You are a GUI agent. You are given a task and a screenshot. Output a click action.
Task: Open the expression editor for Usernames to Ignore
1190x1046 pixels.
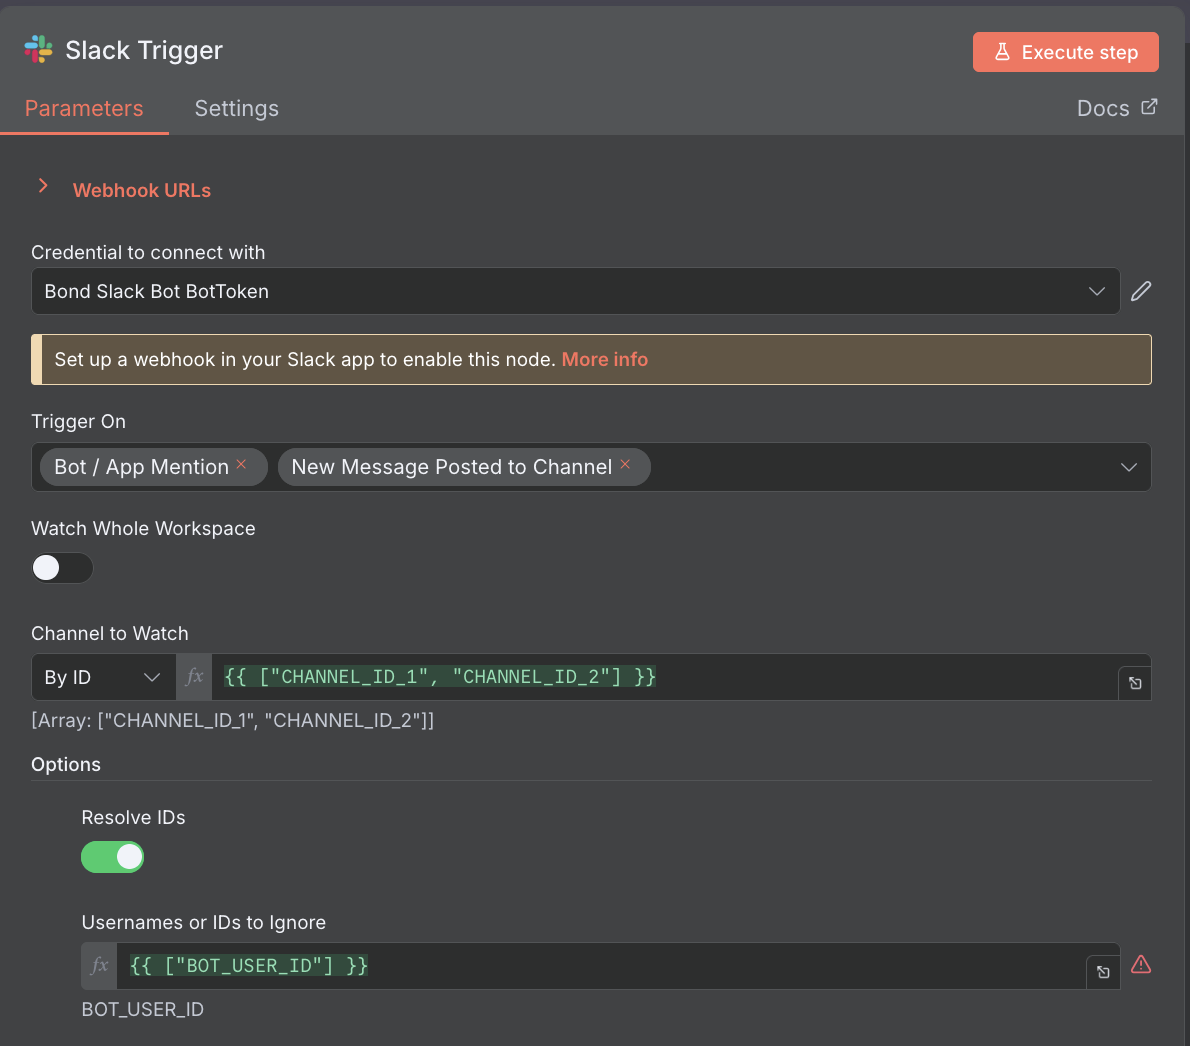[x=1102, y=971]
